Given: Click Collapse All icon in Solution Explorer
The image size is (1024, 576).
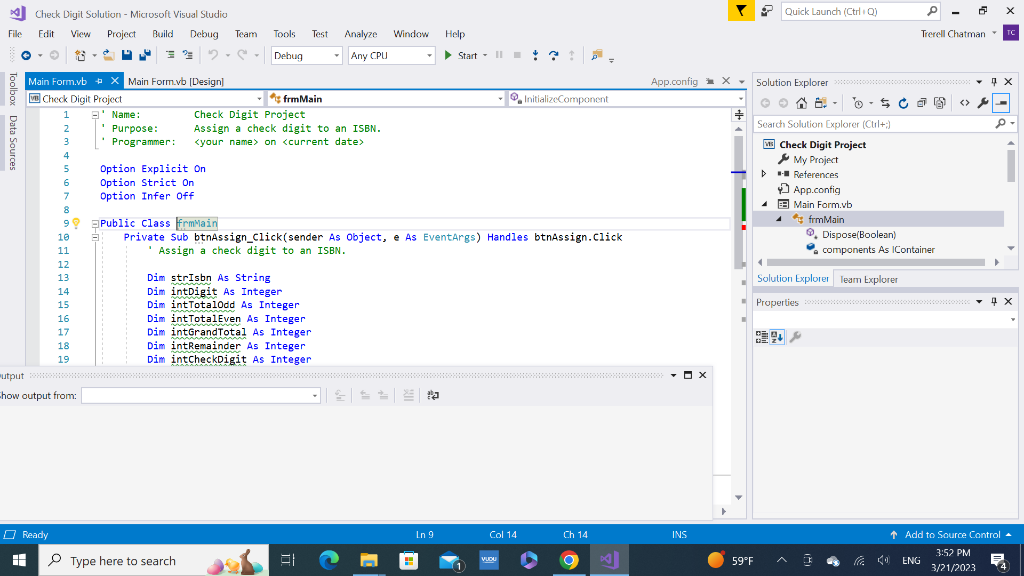Looking at the screenshot, I should (921, 103).
